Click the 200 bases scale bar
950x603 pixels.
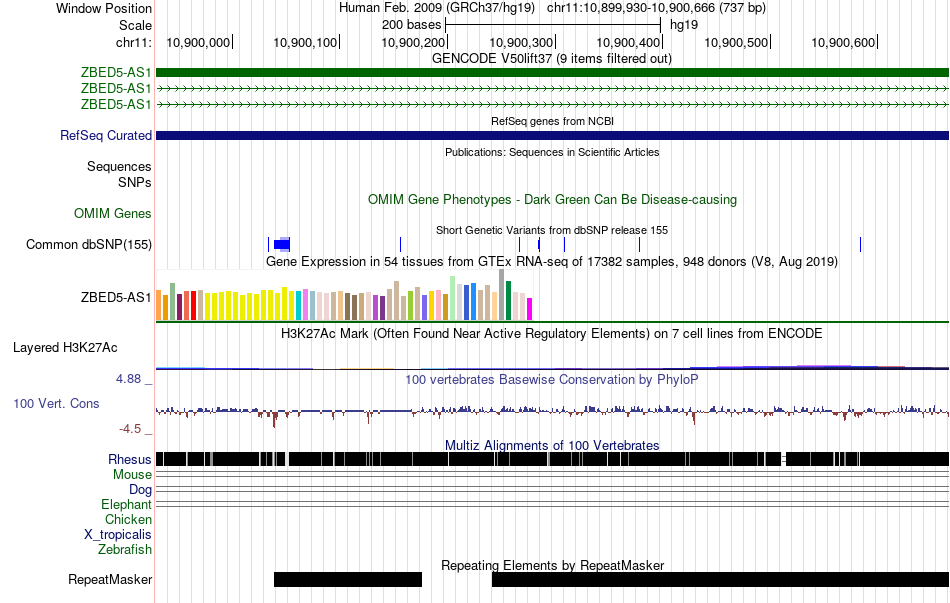[x=553, y=25]
